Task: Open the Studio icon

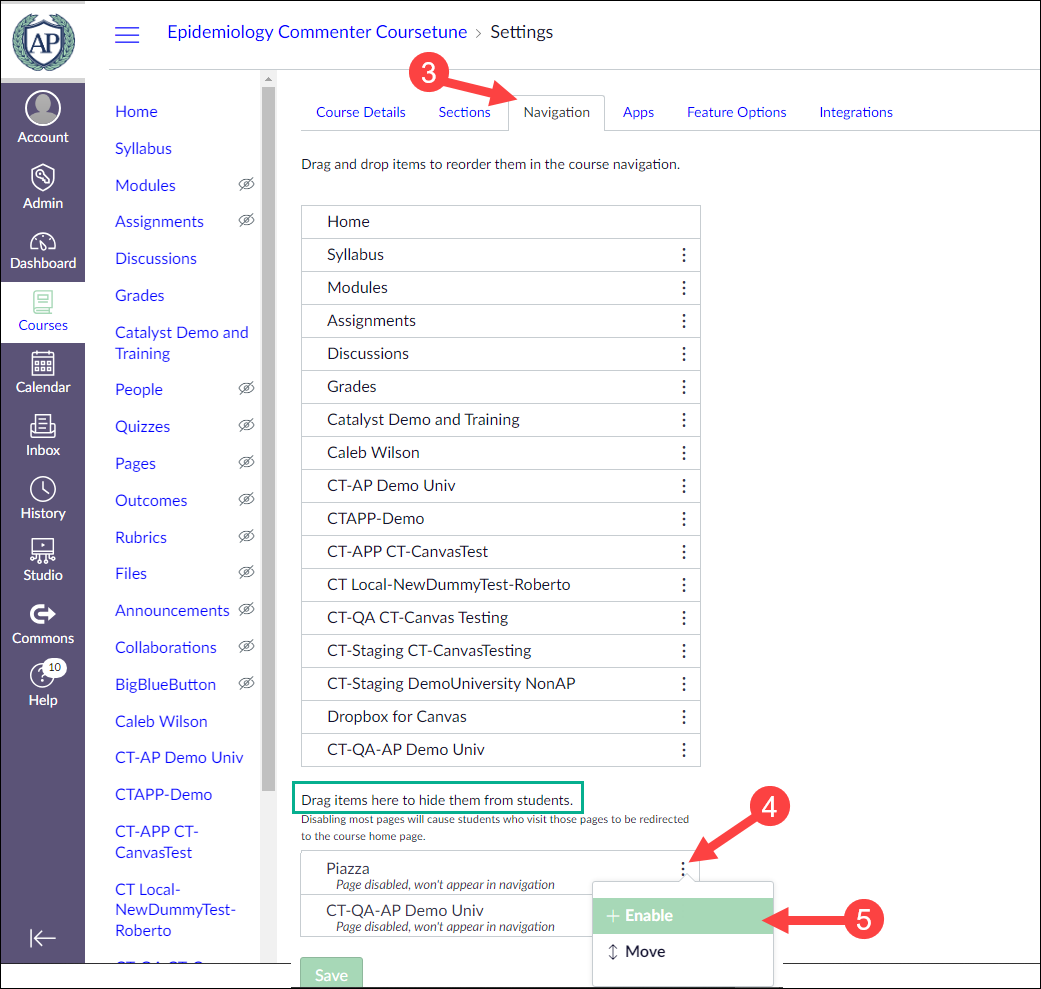Action: [42, 550]
